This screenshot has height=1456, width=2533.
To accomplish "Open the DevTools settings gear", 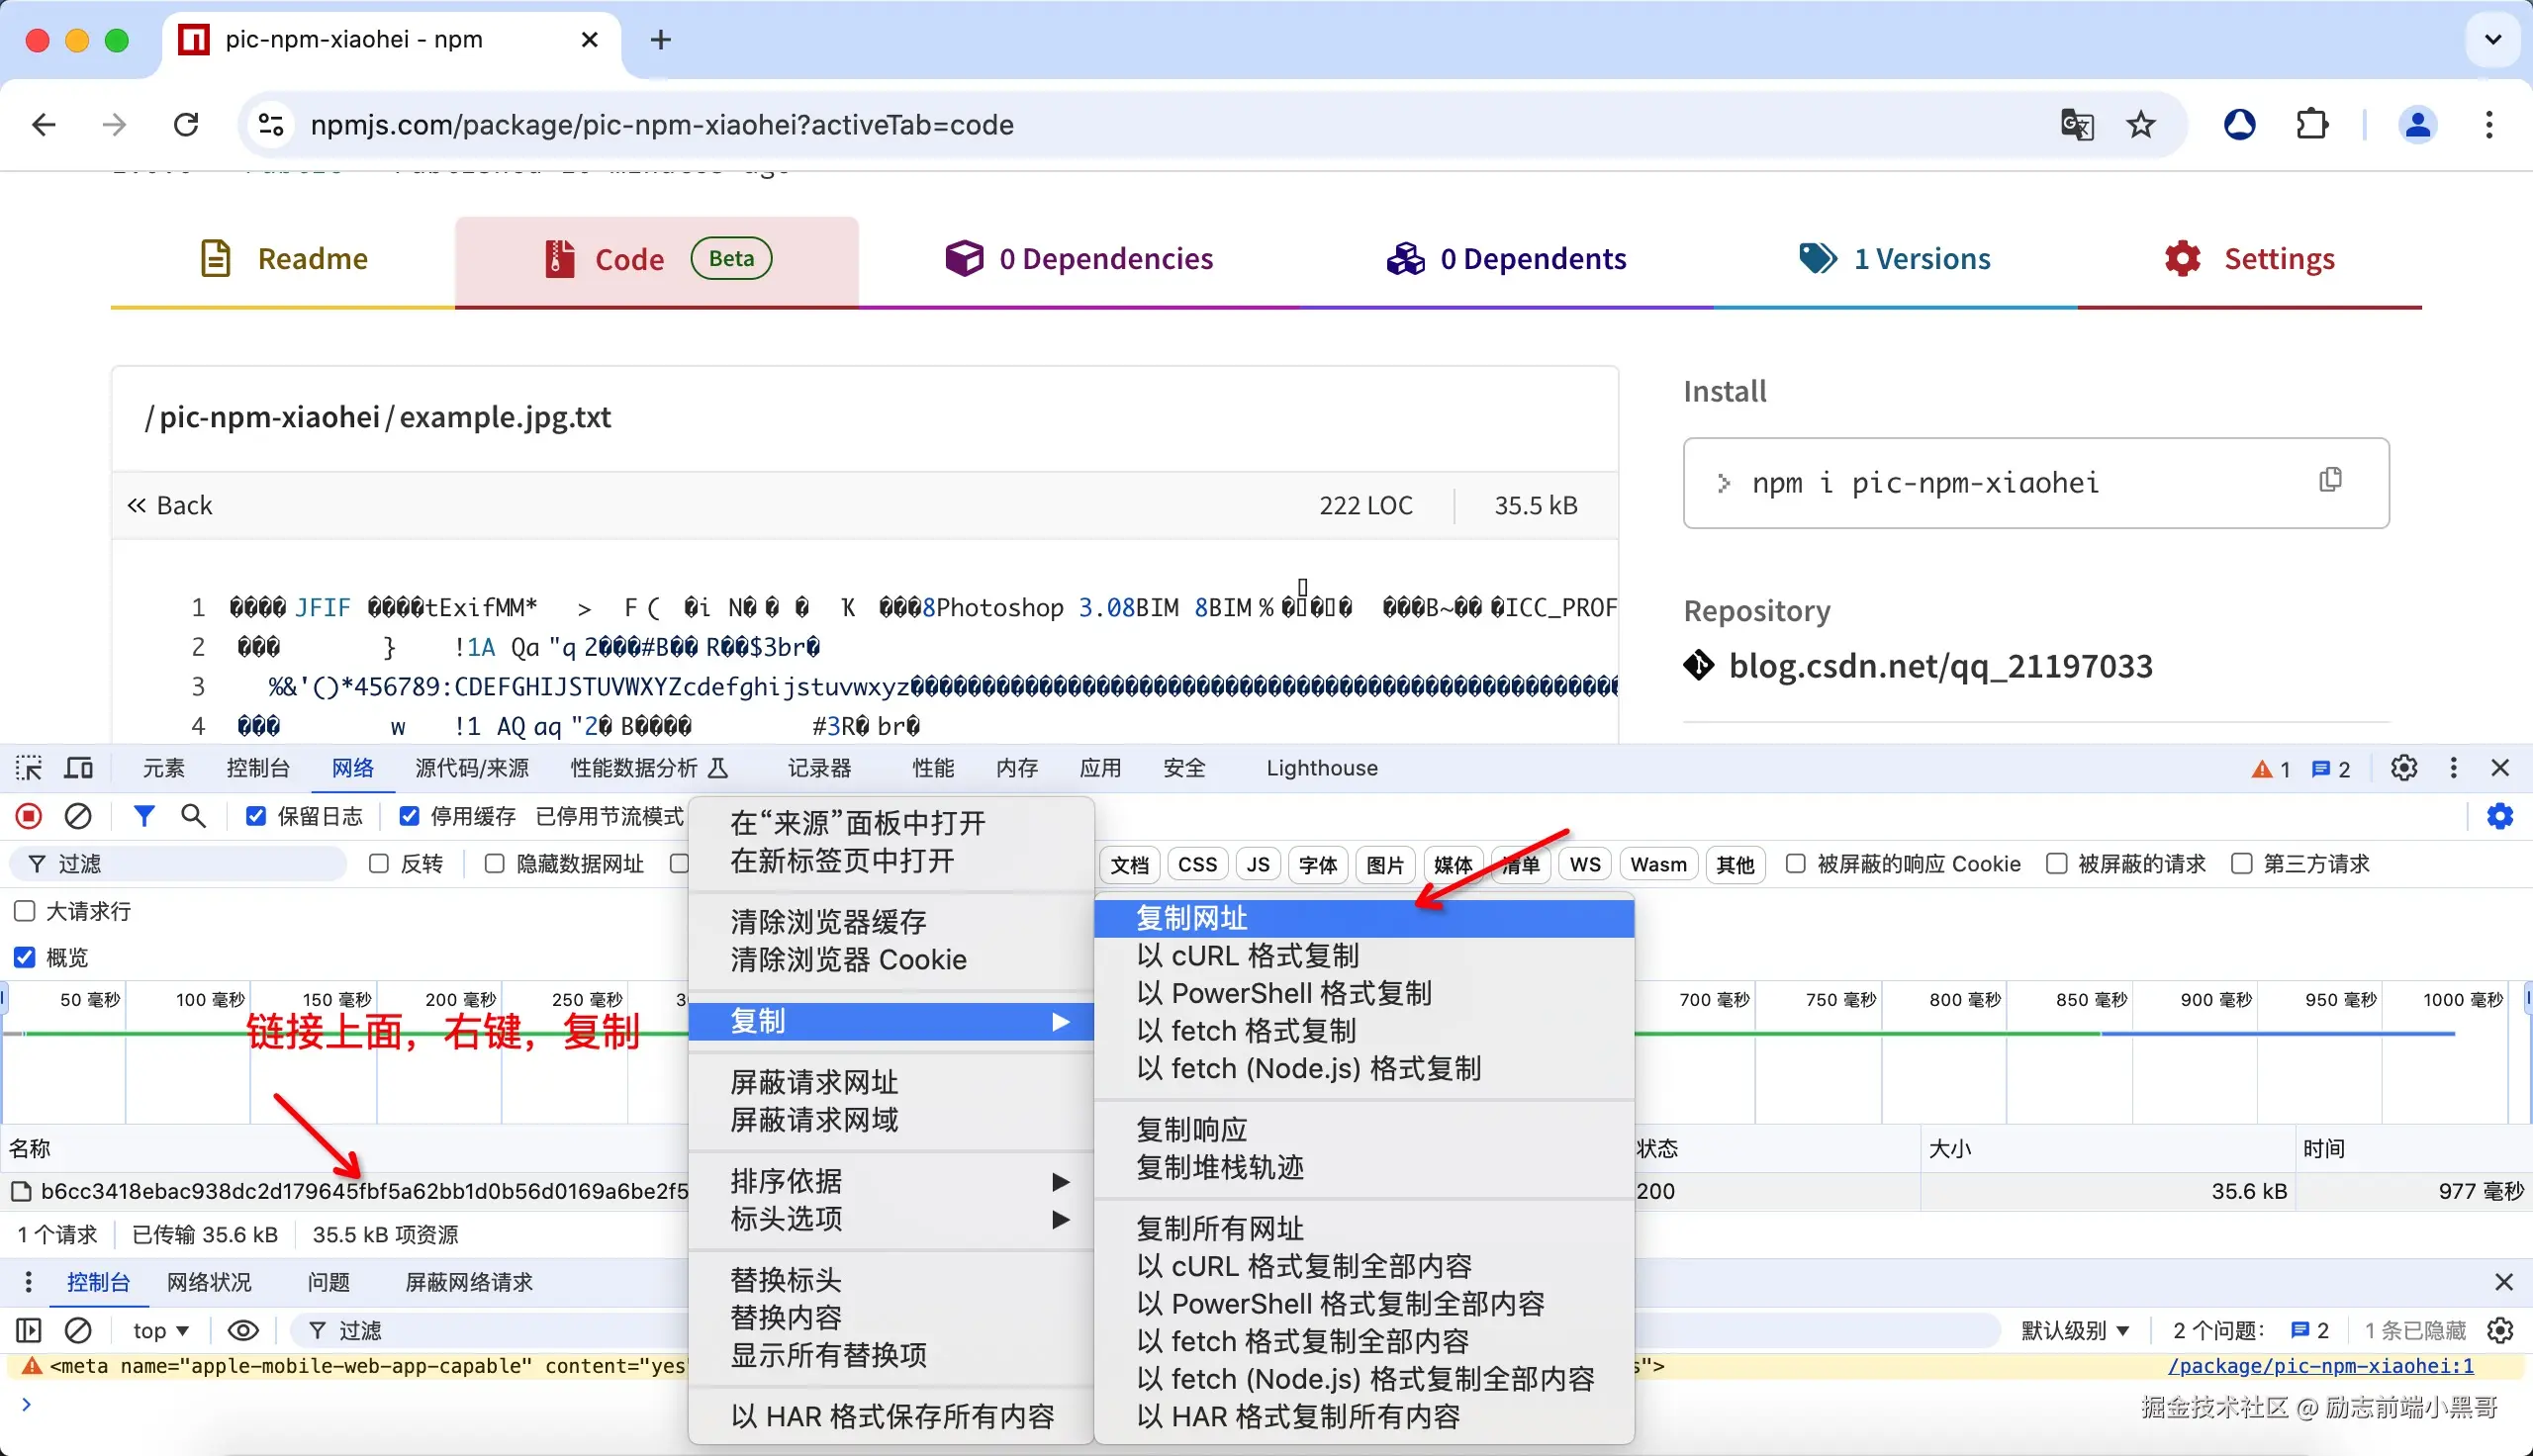I will 2404,767.
